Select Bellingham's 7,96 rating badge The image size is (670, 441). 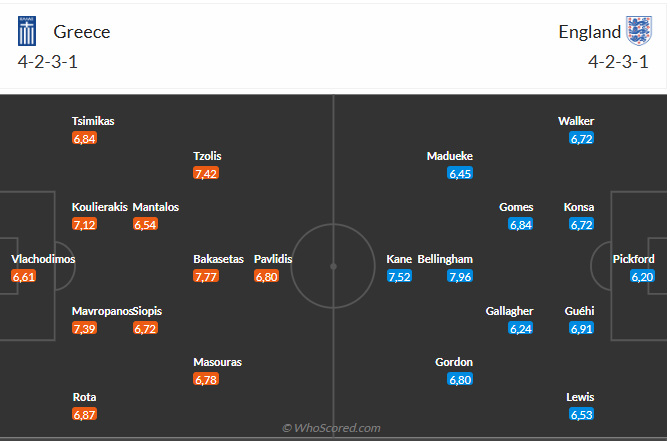(x=460, y=276)
